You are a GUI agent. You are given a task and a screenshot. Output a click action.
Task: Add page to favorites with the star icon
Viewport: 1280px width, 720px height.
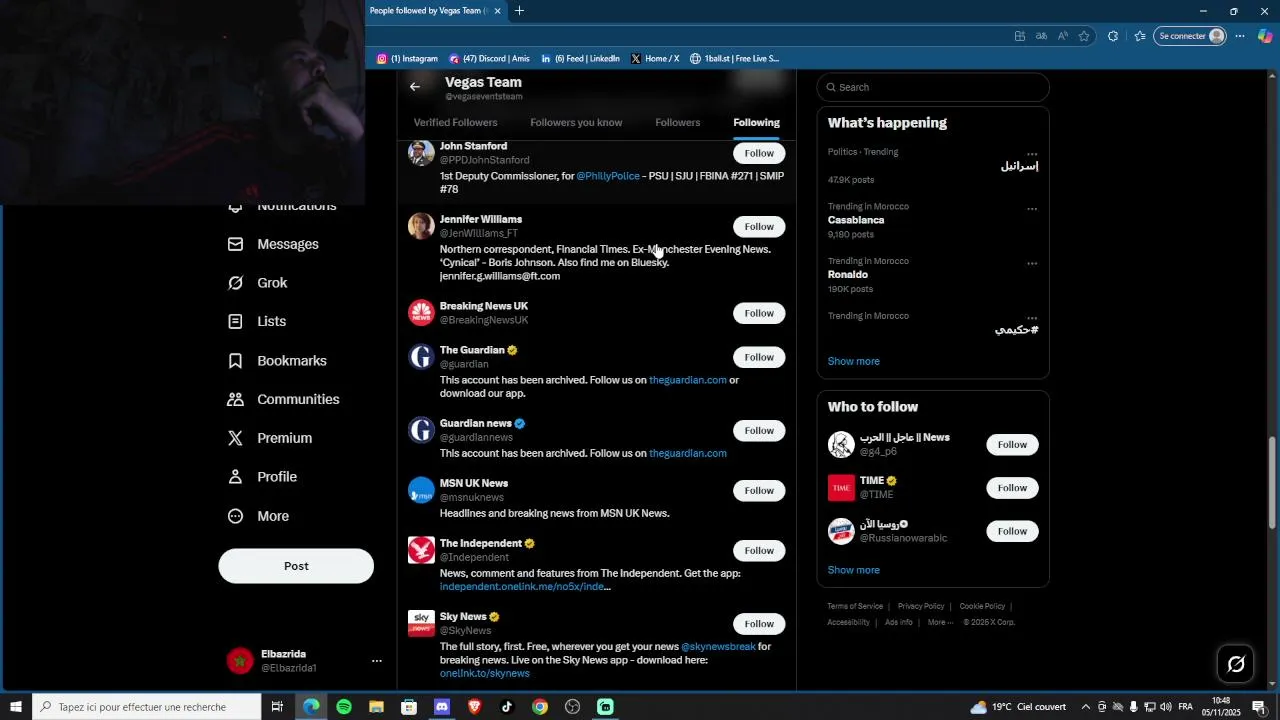click(1084, 36)
